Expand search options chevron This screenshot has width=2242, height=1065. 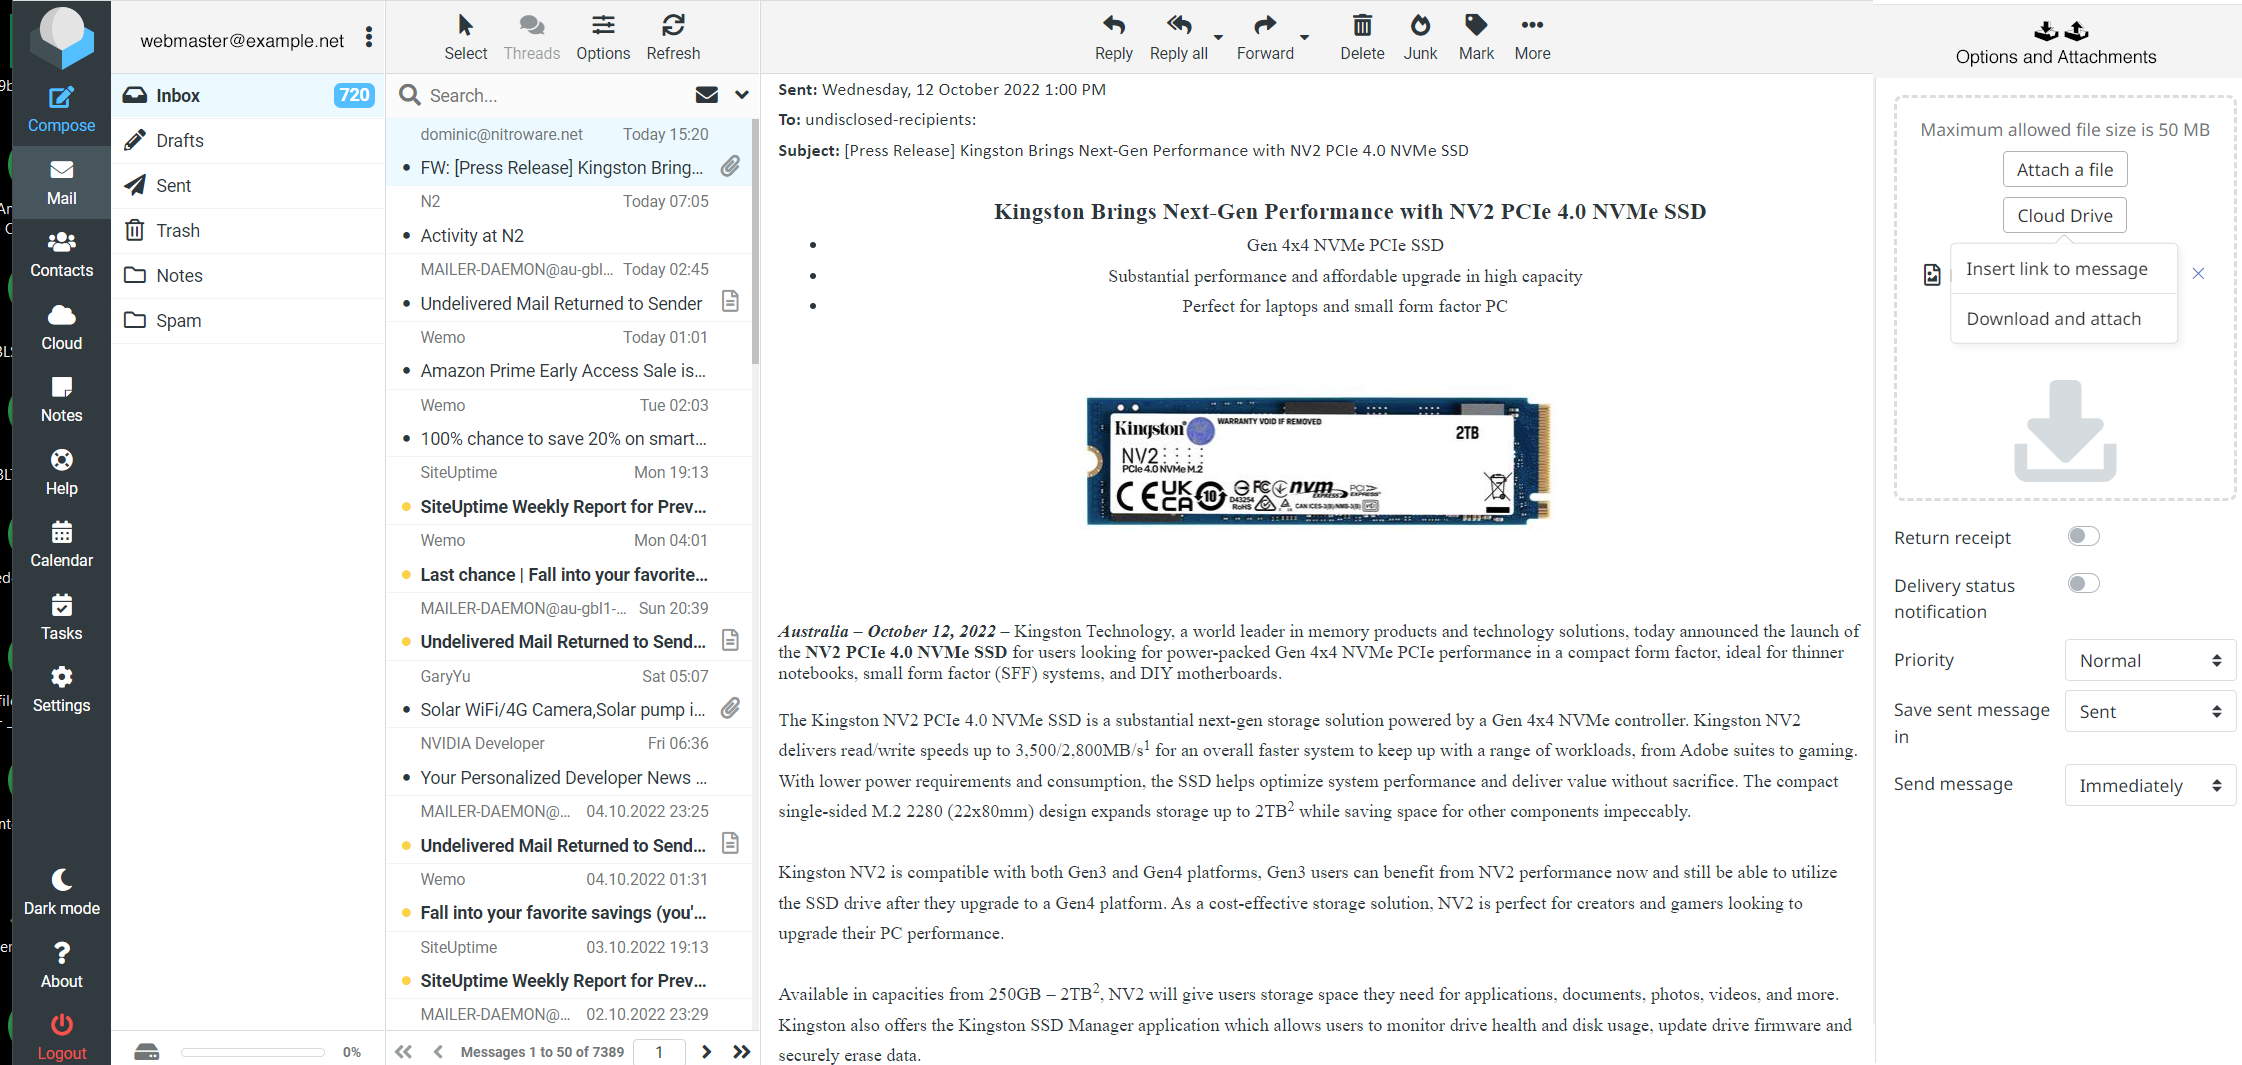[x=741, y=95]
